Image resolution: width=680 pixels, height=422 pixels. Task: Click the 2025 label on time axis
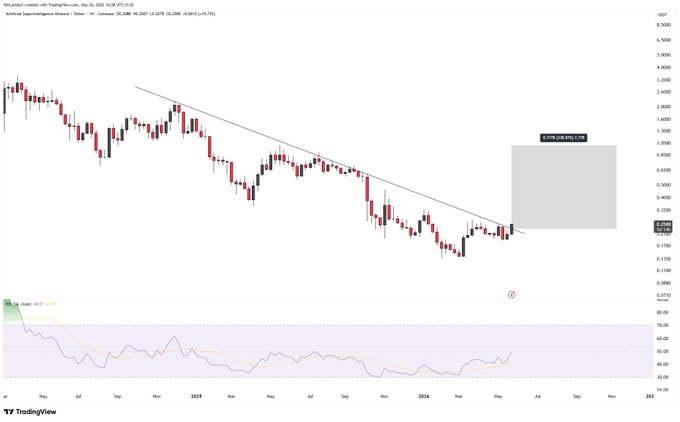coord(197,396)
